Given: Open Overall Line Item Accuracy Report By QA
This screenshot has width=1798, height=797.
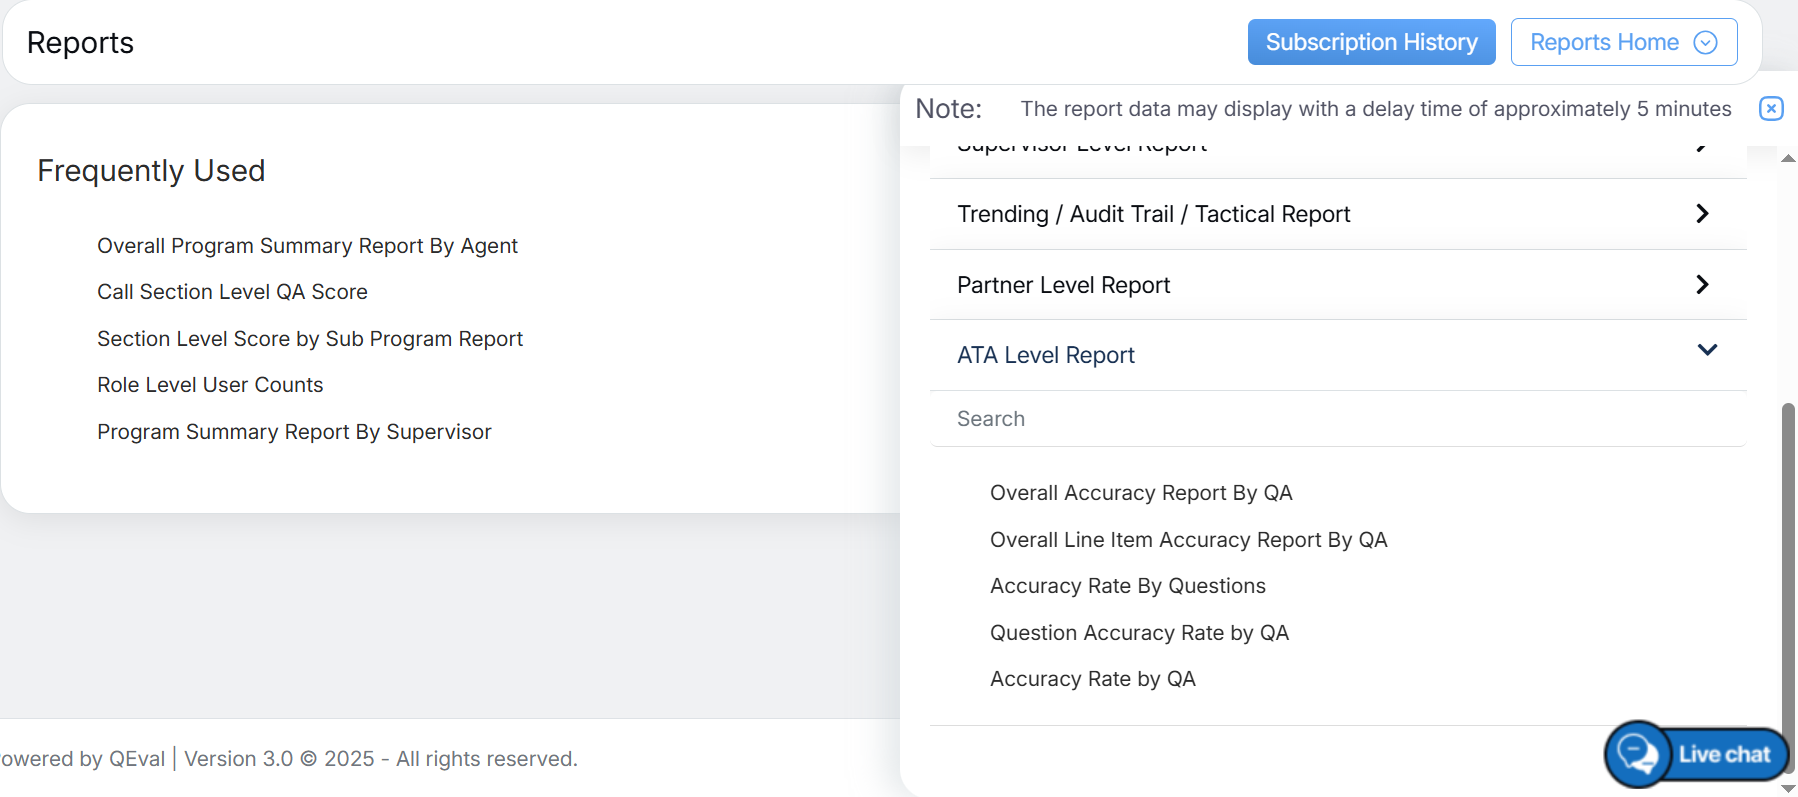Looking at the screenshot, I should click(x=1188, y=540).
